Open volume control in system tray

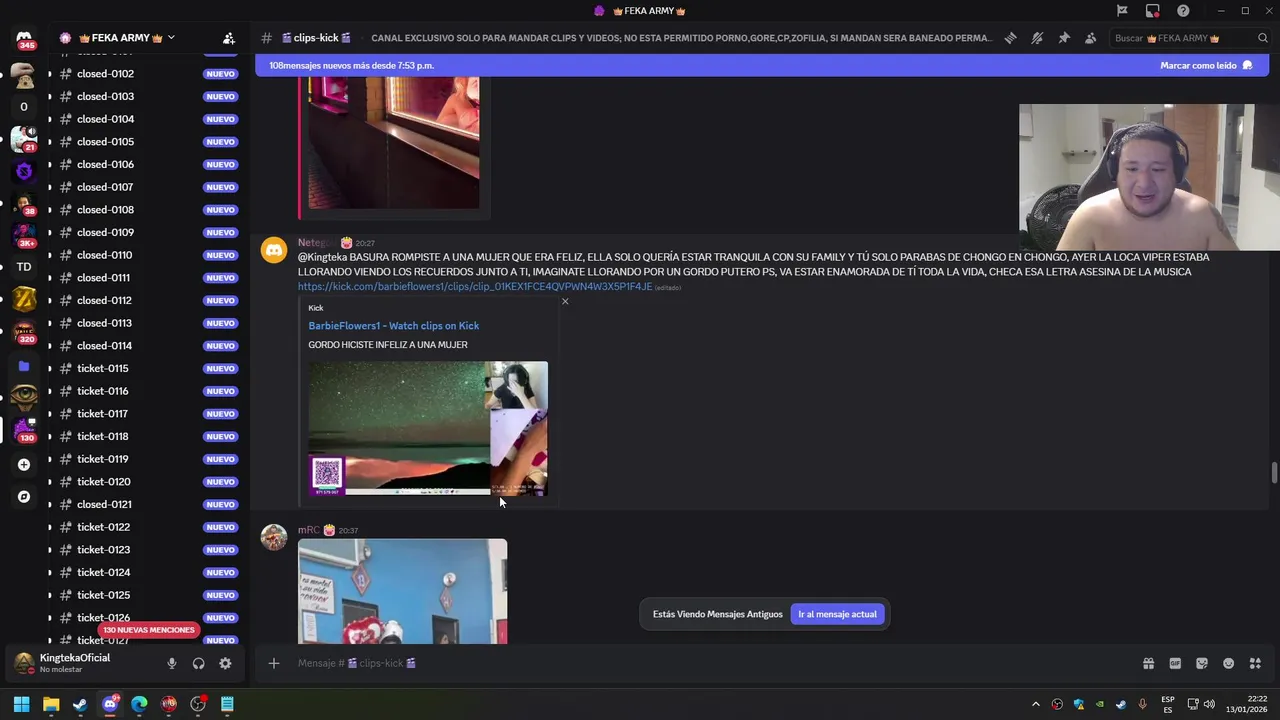[x=1209, y=704]
